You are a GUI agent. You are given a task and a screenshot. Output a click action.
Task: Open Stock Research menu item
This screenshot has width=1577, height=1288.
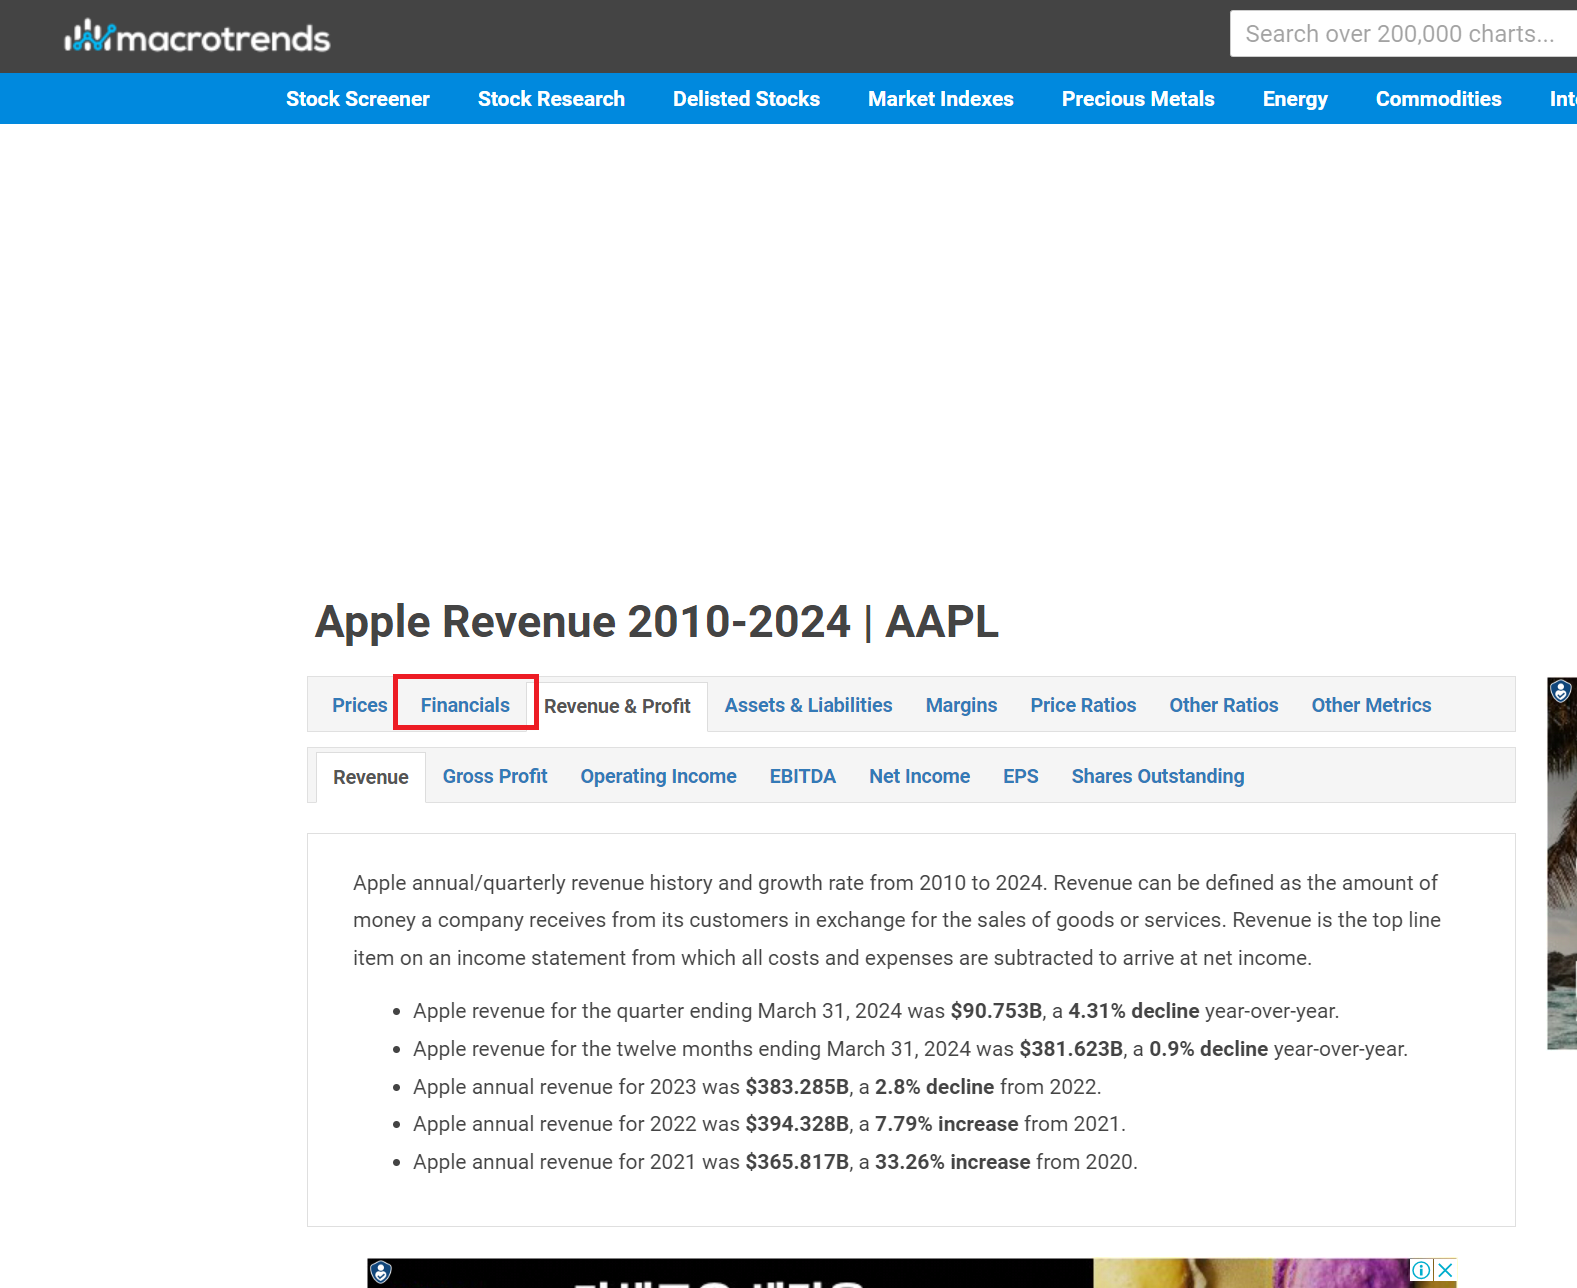pyautogui.click(x=551, y=99)
